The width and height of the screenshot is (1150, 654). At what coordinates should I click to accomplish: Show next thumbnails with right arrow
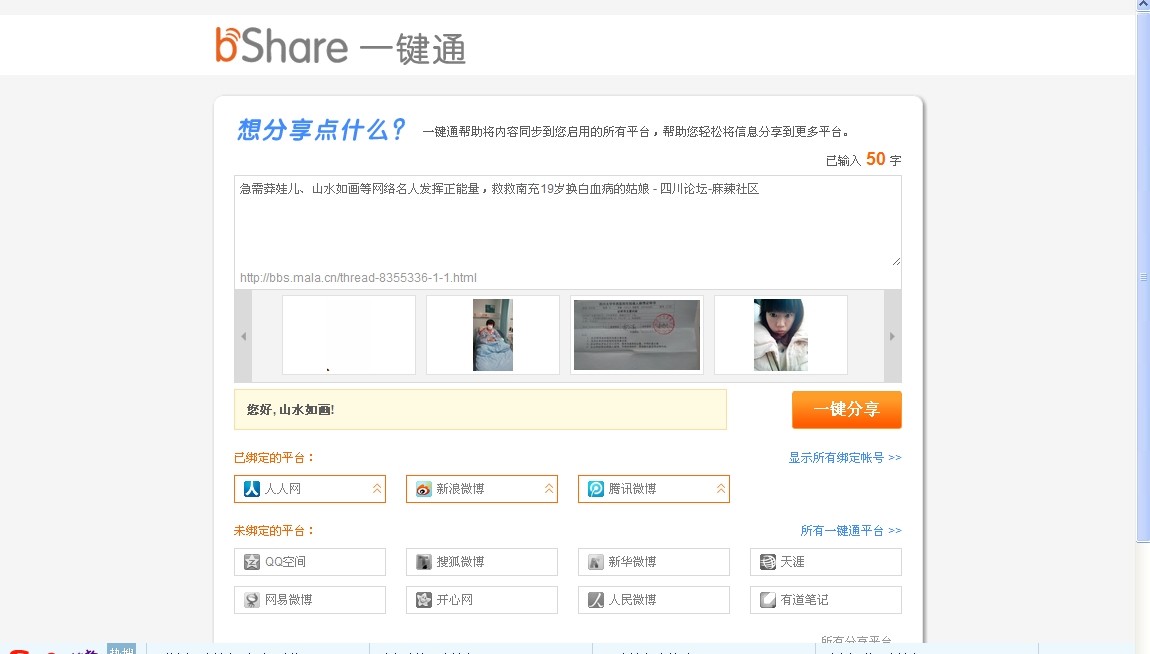pyautogui.click(x=893, y=336)
